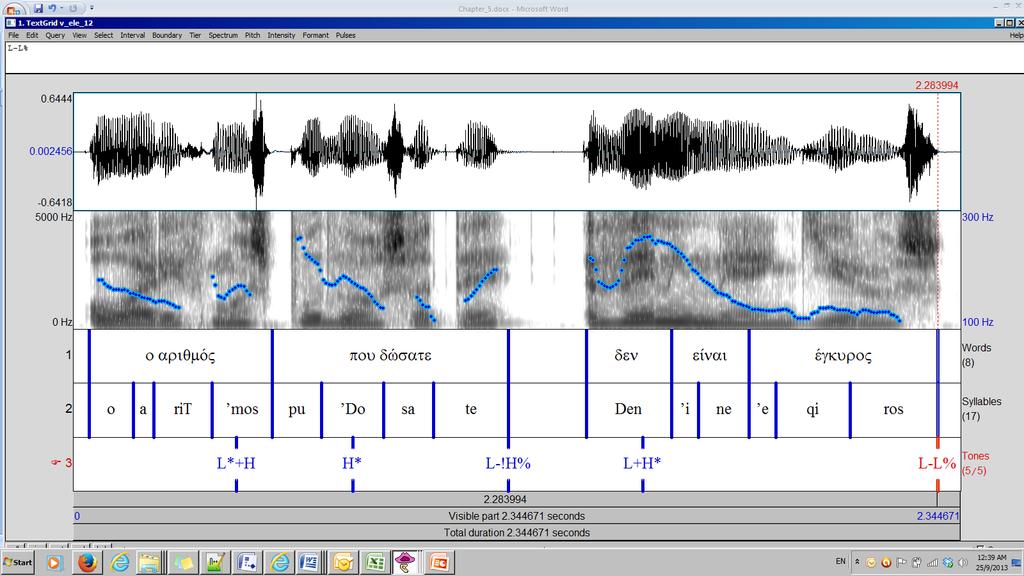Click the L+H* tone point

[x=642, y=464]
